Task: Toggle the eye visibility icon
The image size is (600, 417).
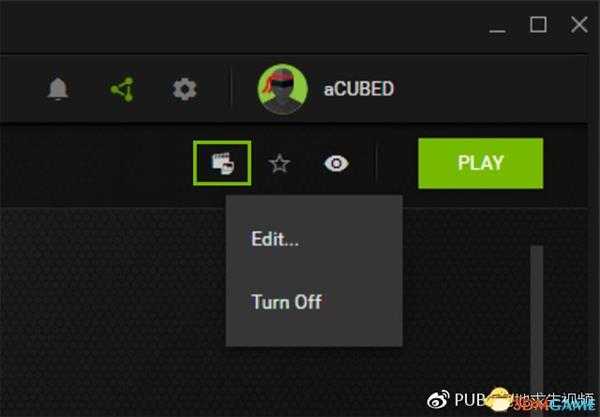Action: tap(336, 163)
